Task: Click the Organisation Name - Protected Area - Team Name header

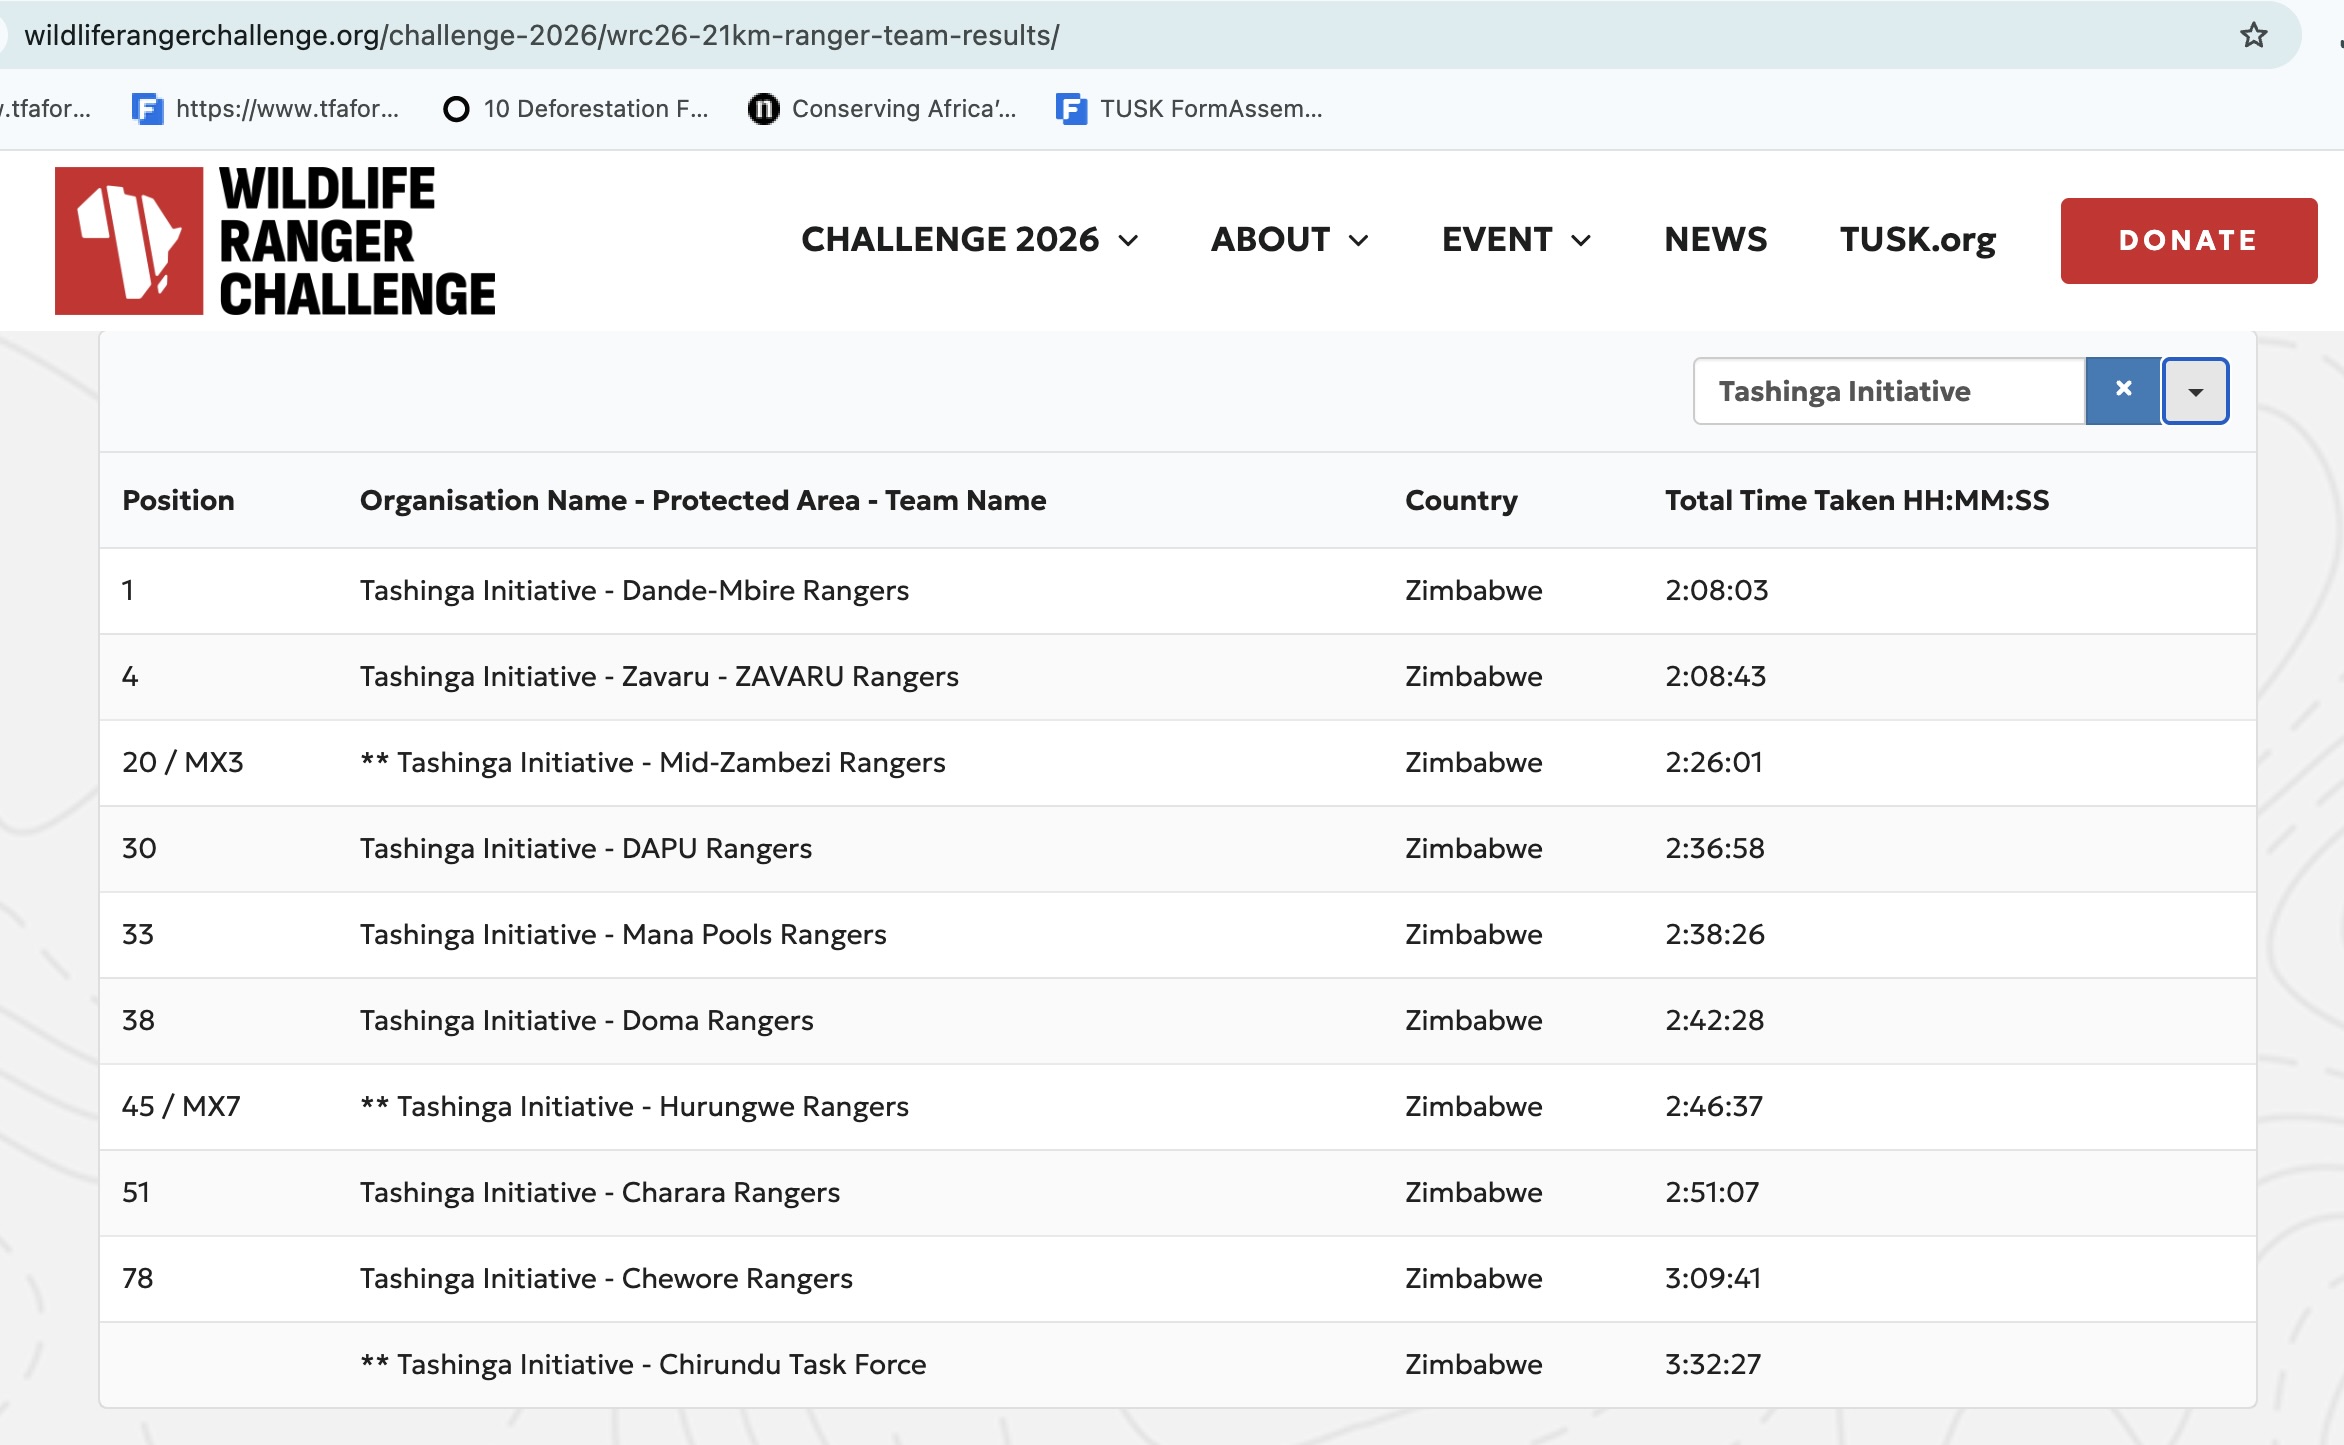Action: (703, 500)
